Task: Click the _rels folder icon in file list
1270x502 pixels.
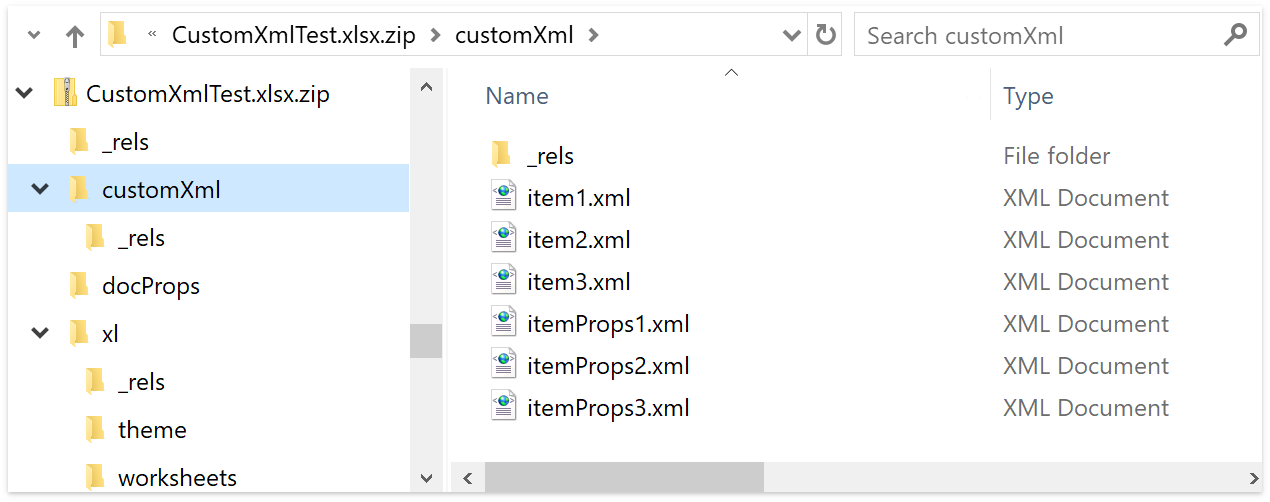Action: 502,156
